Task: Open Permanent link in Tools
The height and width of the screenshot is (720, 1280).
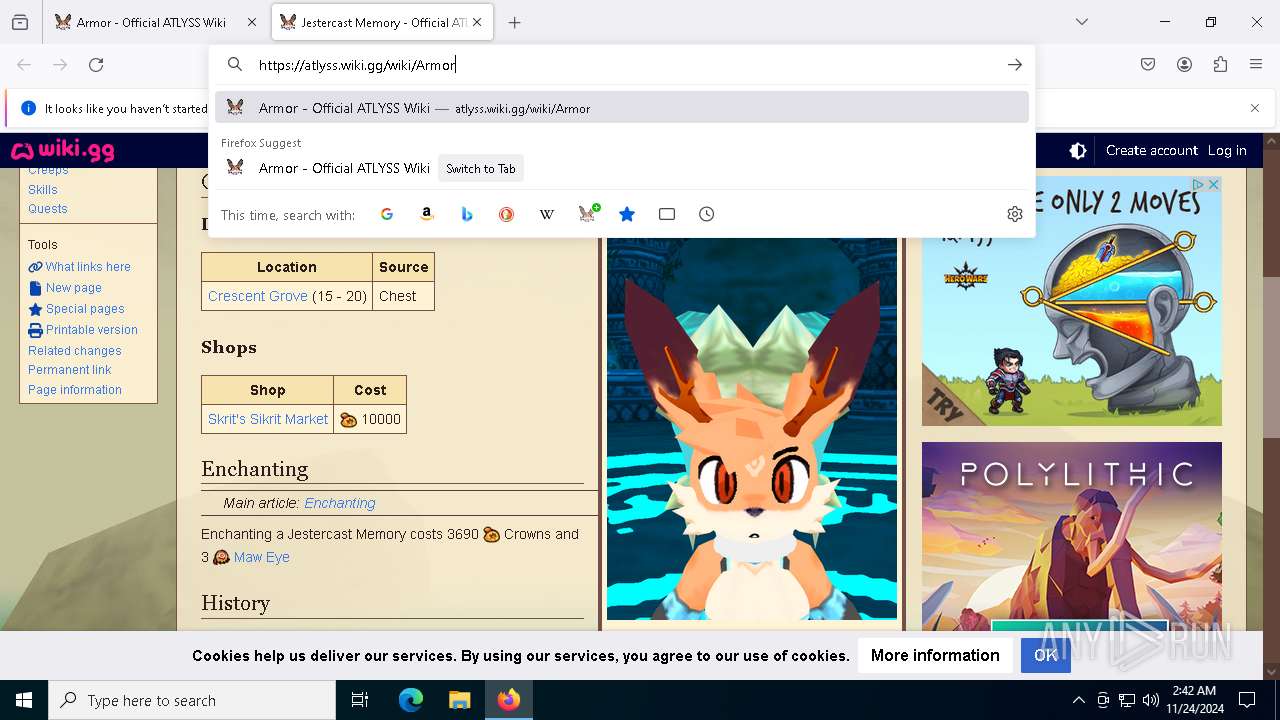Action: pos(70,370)
